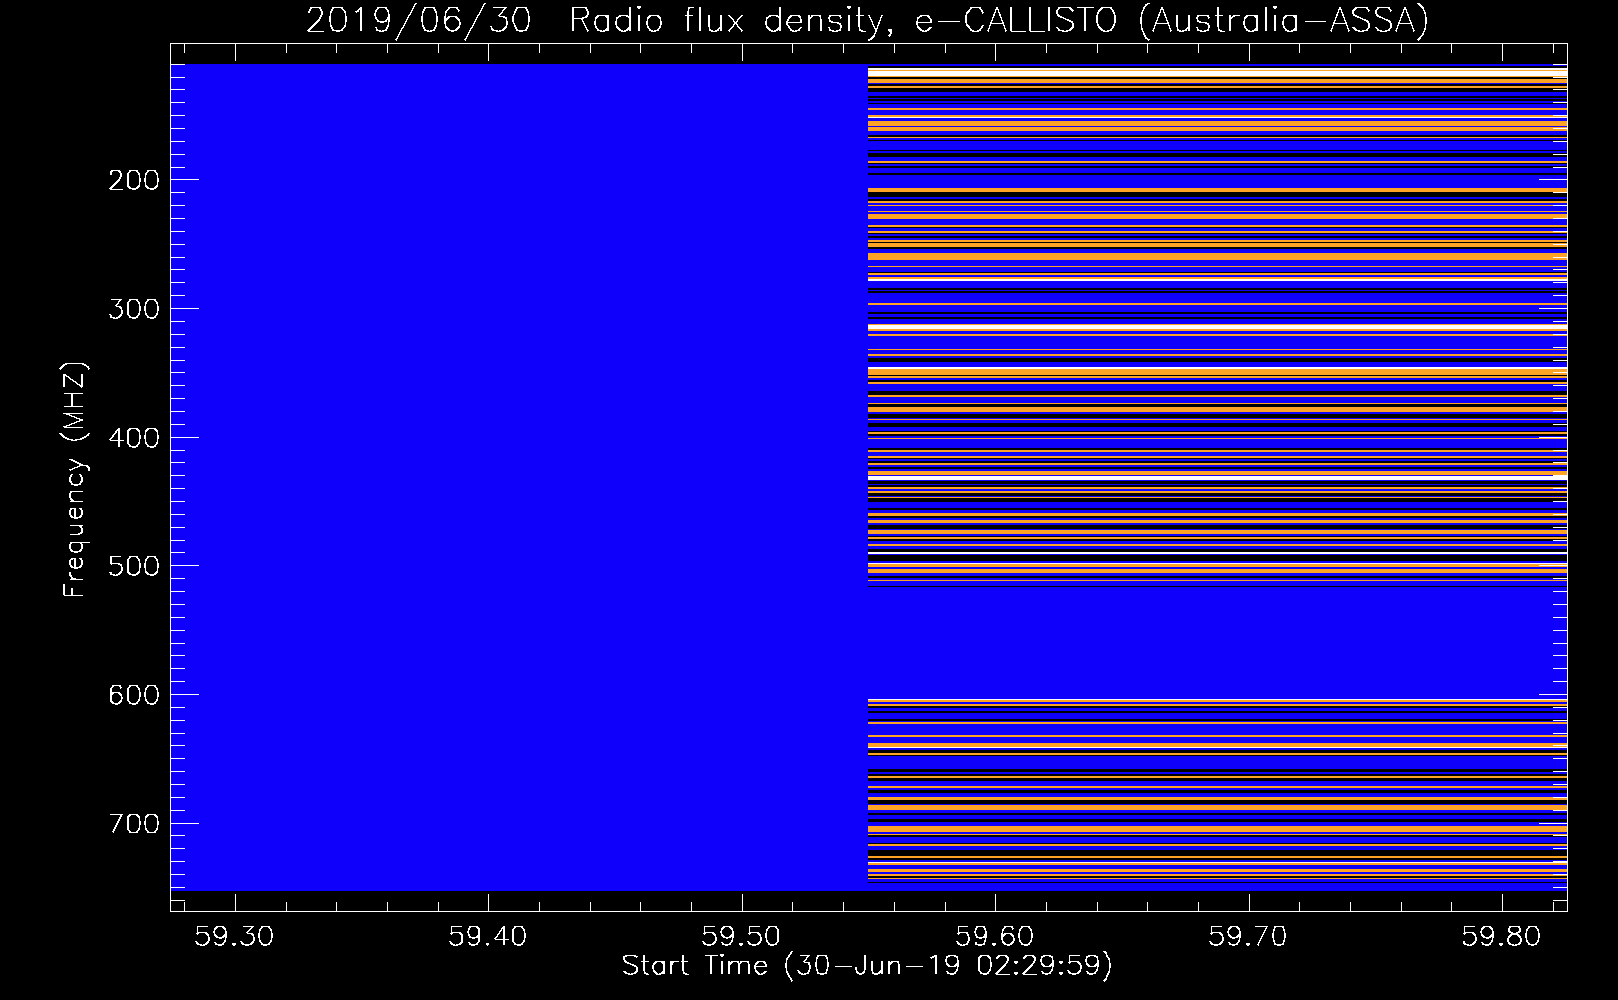Viewport: 1618px width, 1000px height.
Task: Click the "Frequency (MHZ)" axis label
Action: [75, 480]
